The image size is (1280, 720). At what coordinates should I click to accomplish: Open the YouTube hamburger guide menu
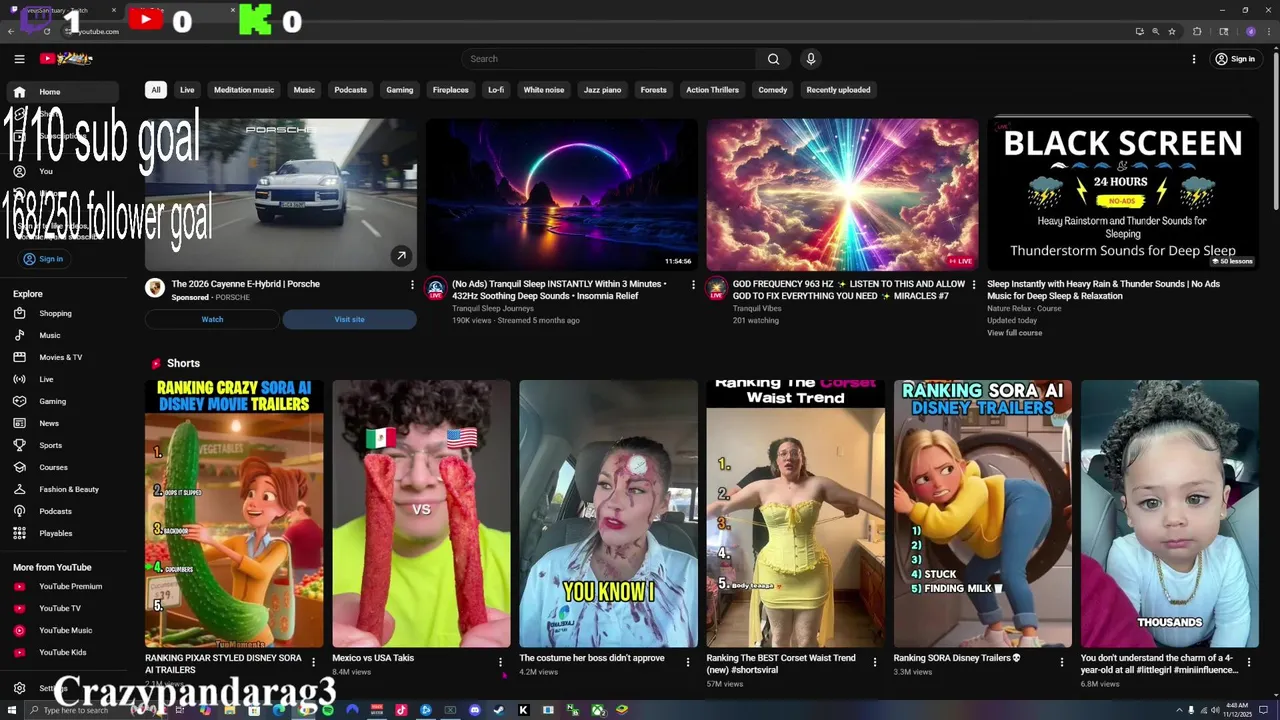click(x=19, y=59)
